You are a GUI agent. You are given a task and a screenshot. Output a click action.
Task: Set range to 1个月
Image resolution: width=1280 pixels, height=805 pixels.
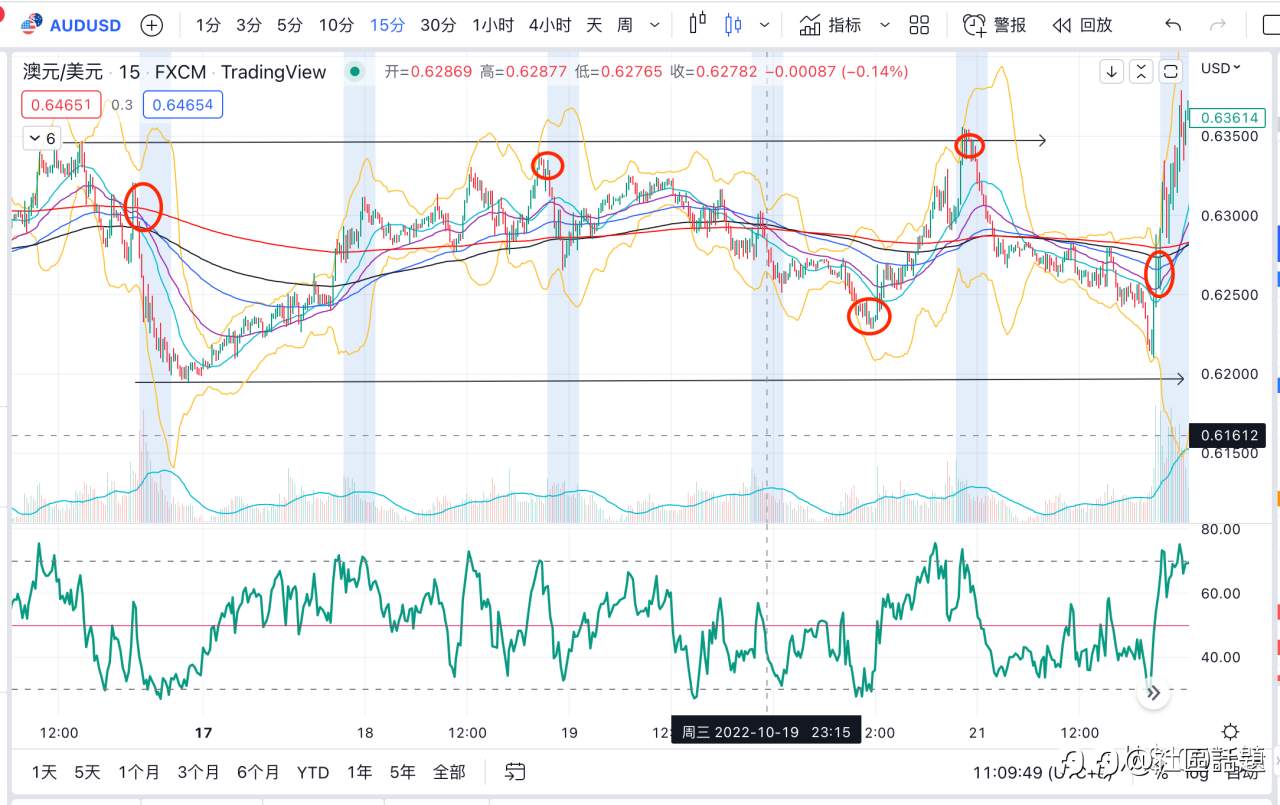[139, 772]
